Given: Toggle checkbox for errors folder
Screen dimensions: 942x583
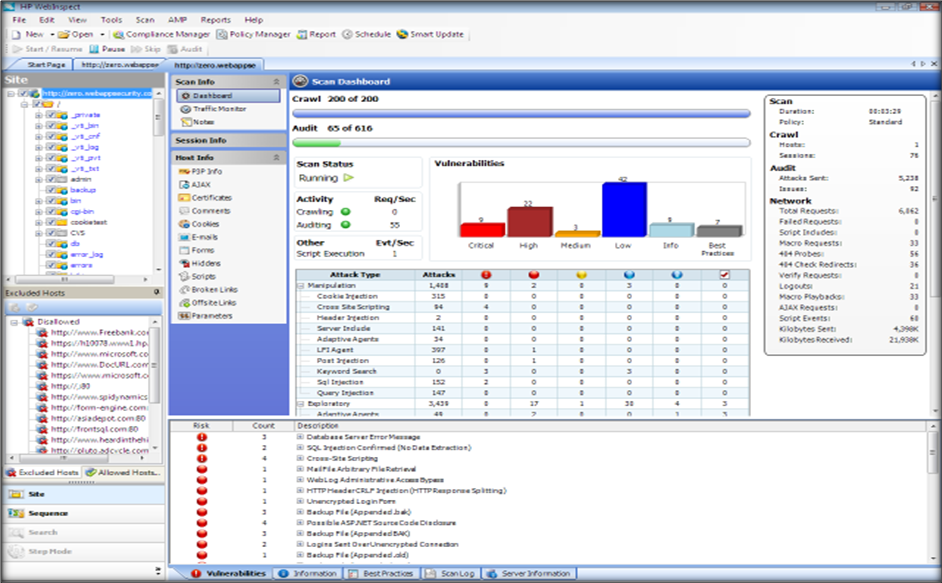Looking at the screenshot, I should [51, 265].
